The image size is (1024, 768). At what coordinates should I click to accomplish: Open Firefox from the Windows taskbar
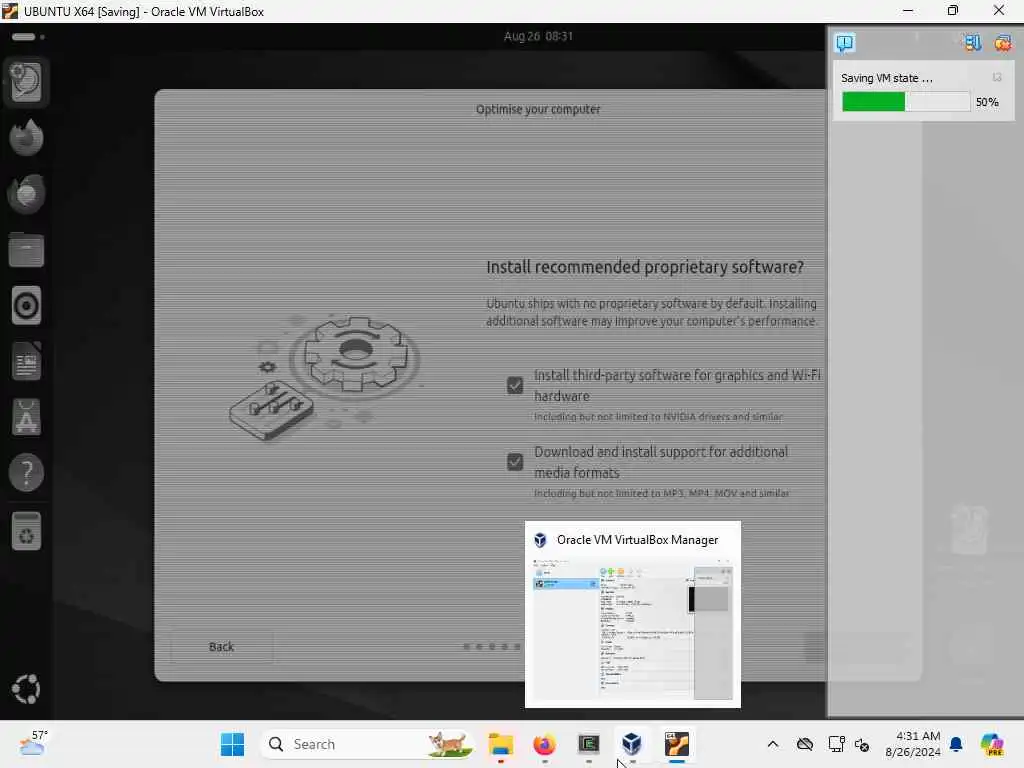tap(544, 744)
